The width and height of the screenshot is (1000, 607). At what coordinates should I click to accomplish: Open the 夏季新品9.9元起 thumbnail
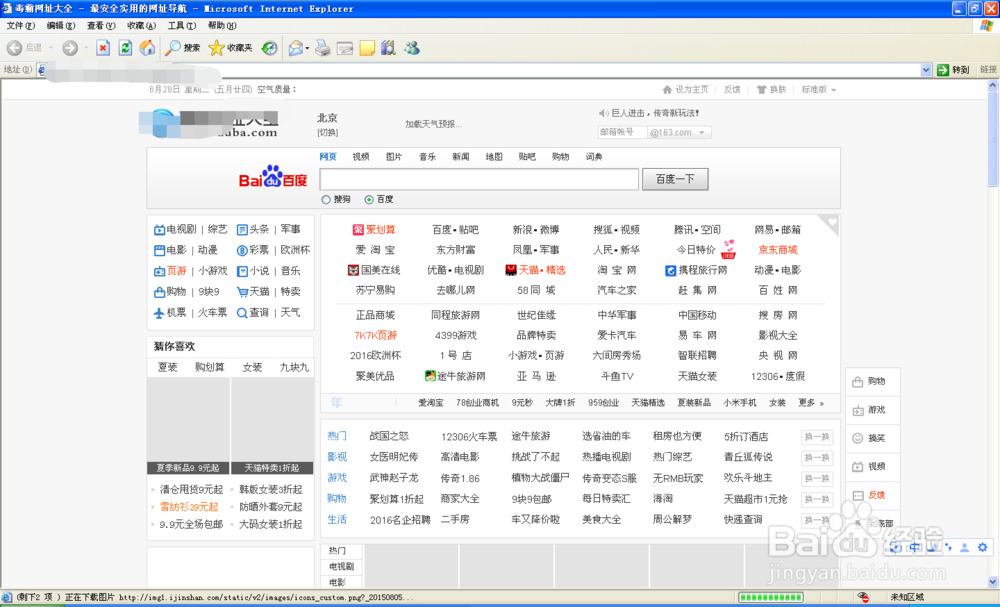point(188,426)
